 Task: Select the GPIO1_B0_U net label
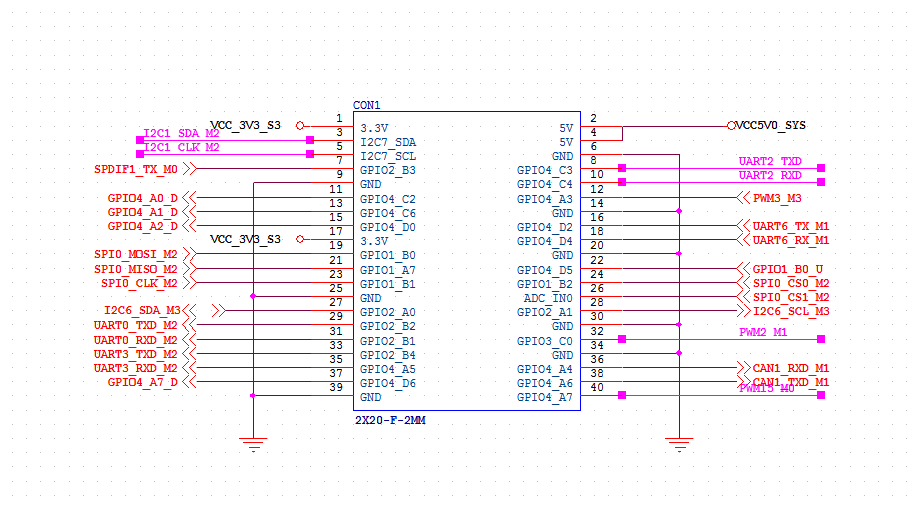pos(788,269)
